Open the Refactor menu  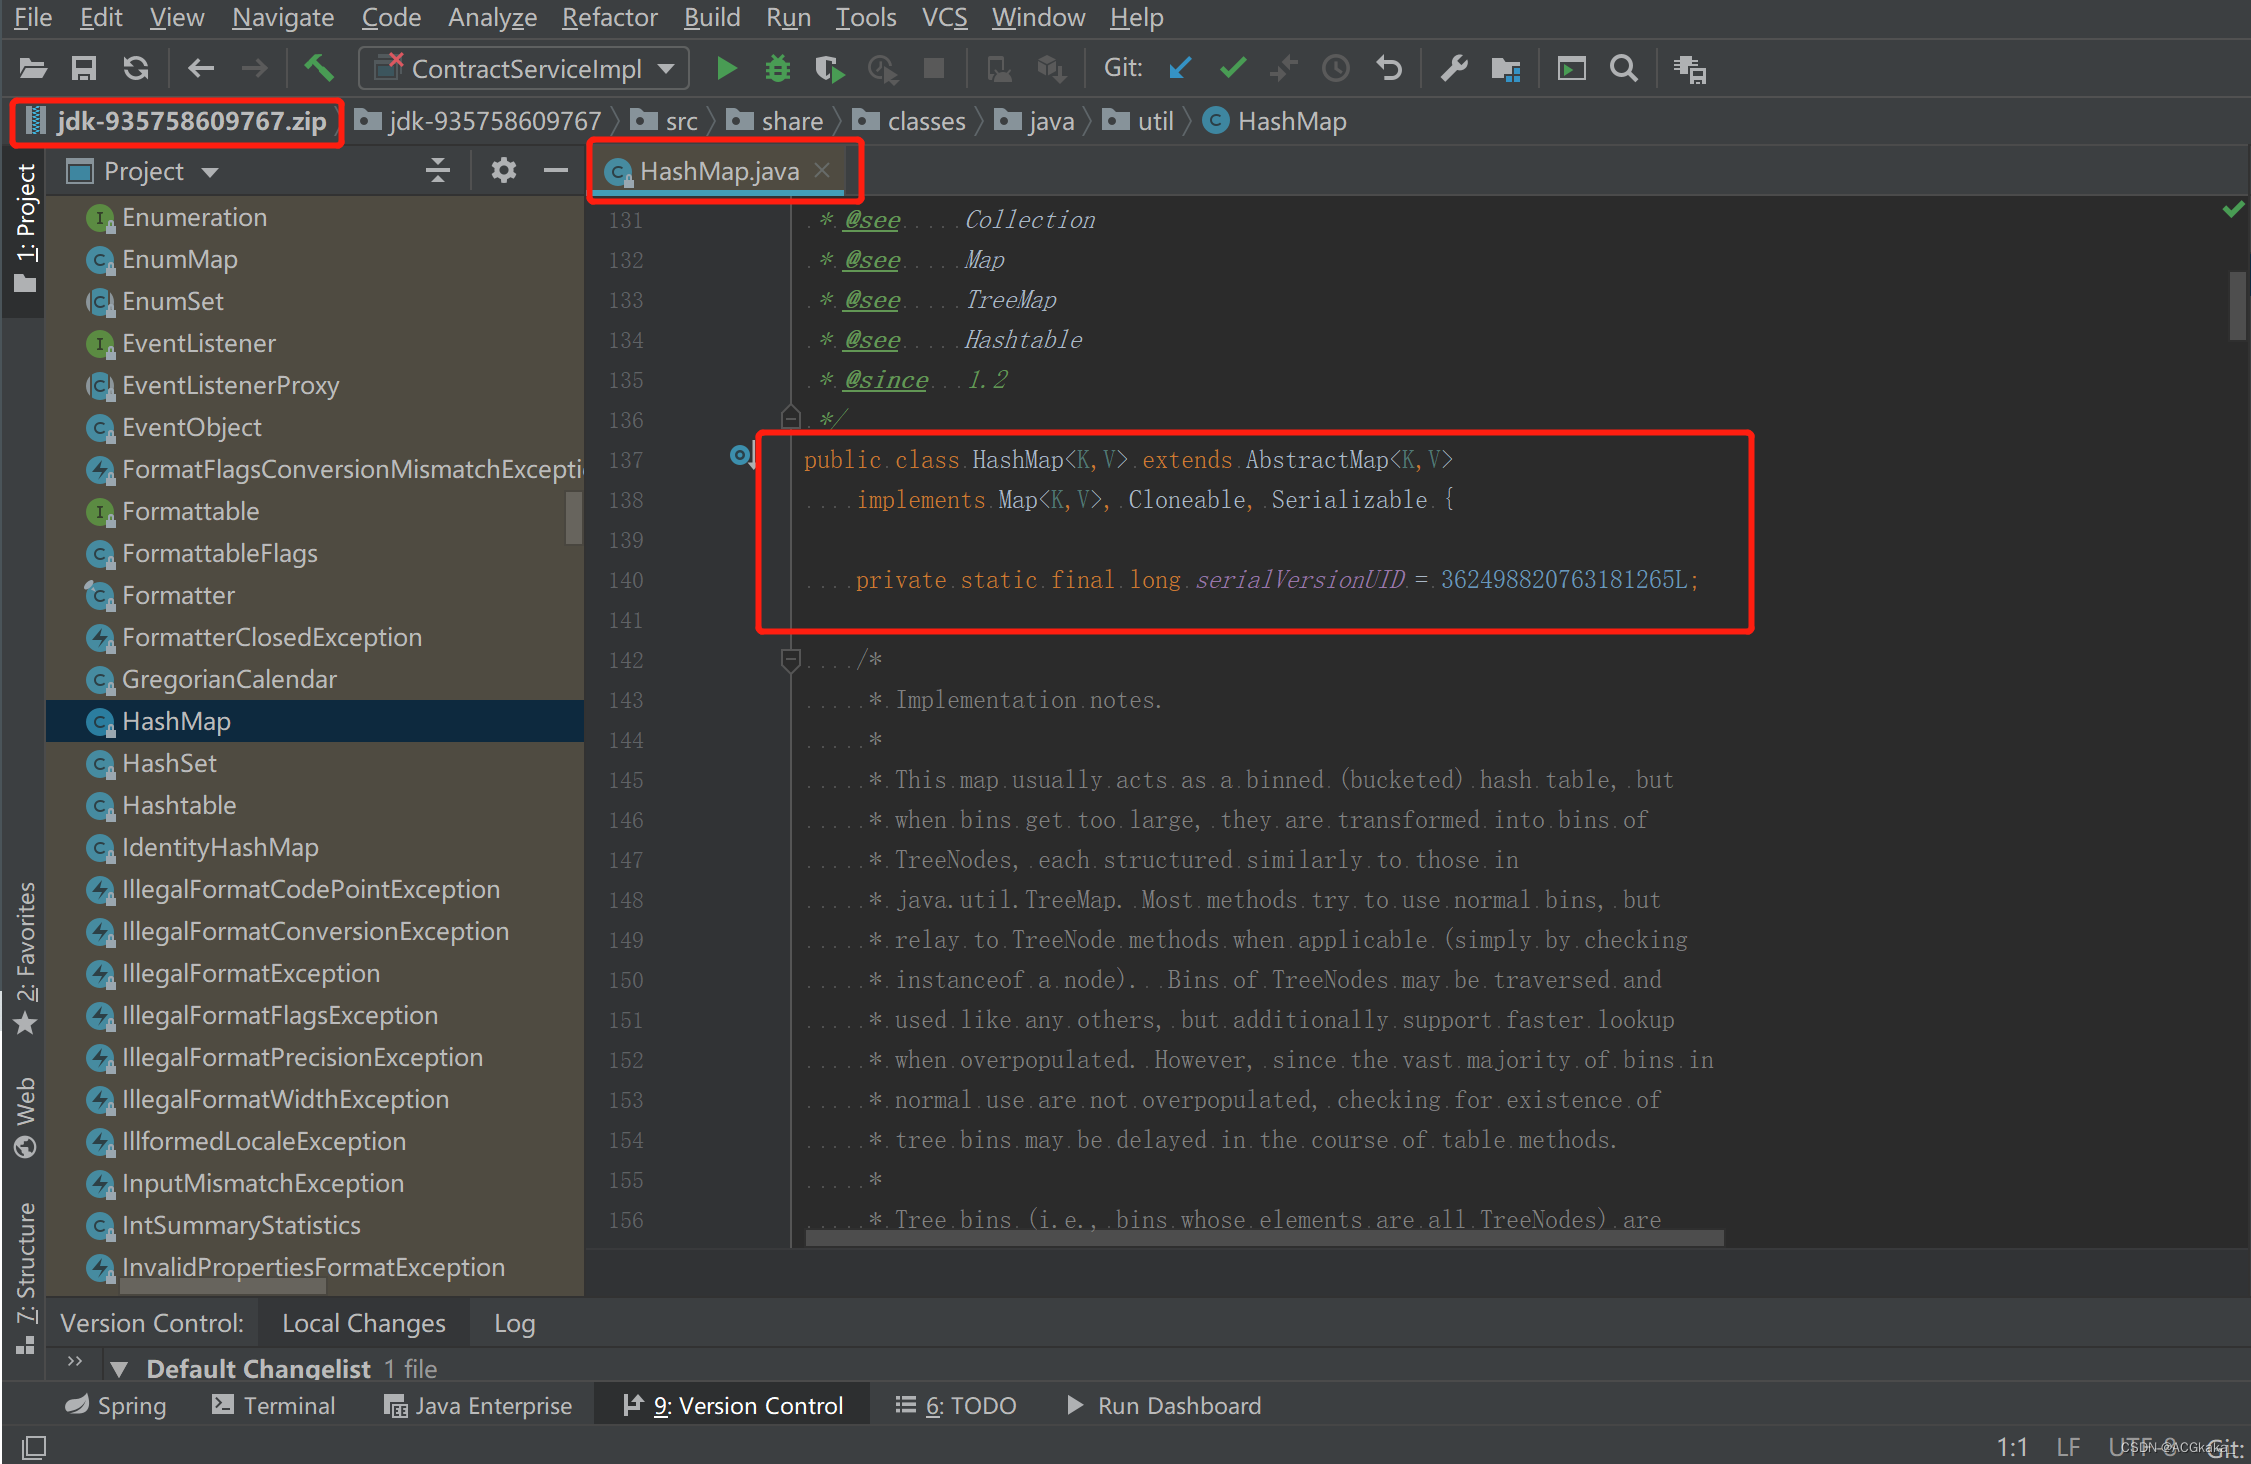coord(609,17)
